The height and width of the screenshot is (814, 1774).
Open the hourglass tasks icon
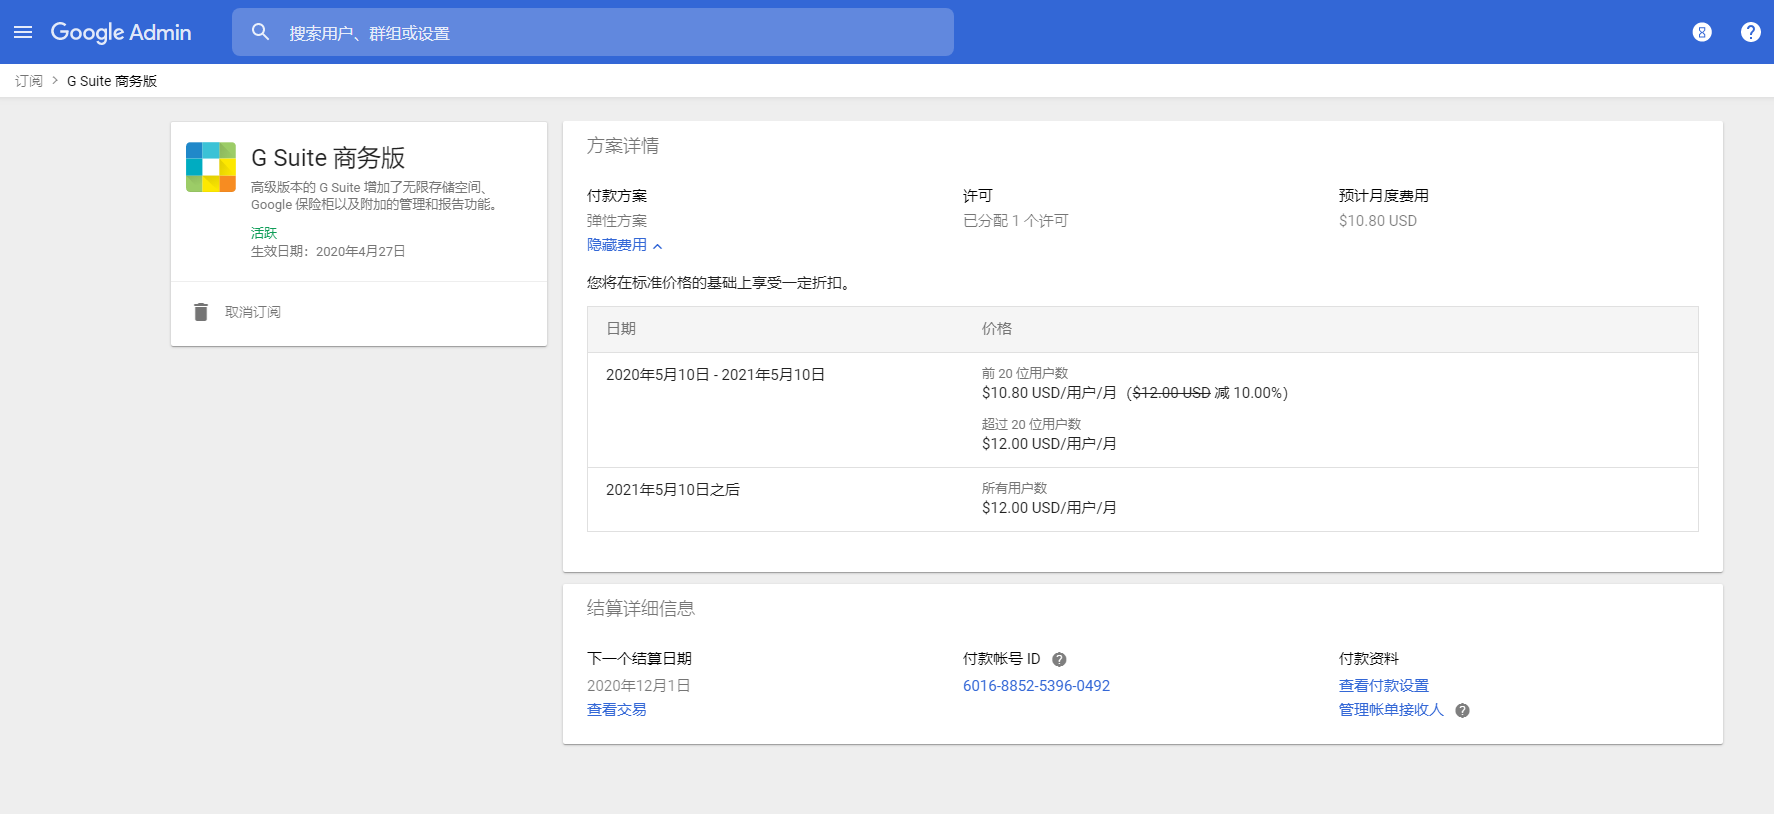[1701, 32]
